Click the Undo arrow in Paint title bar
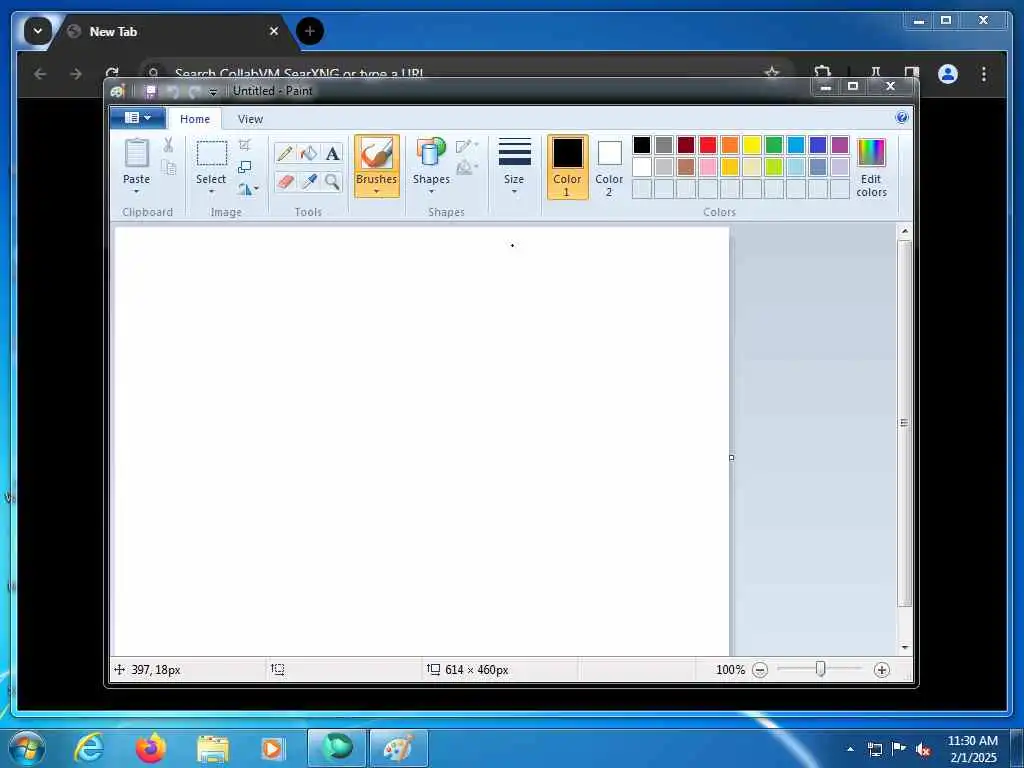 (173, 91)
